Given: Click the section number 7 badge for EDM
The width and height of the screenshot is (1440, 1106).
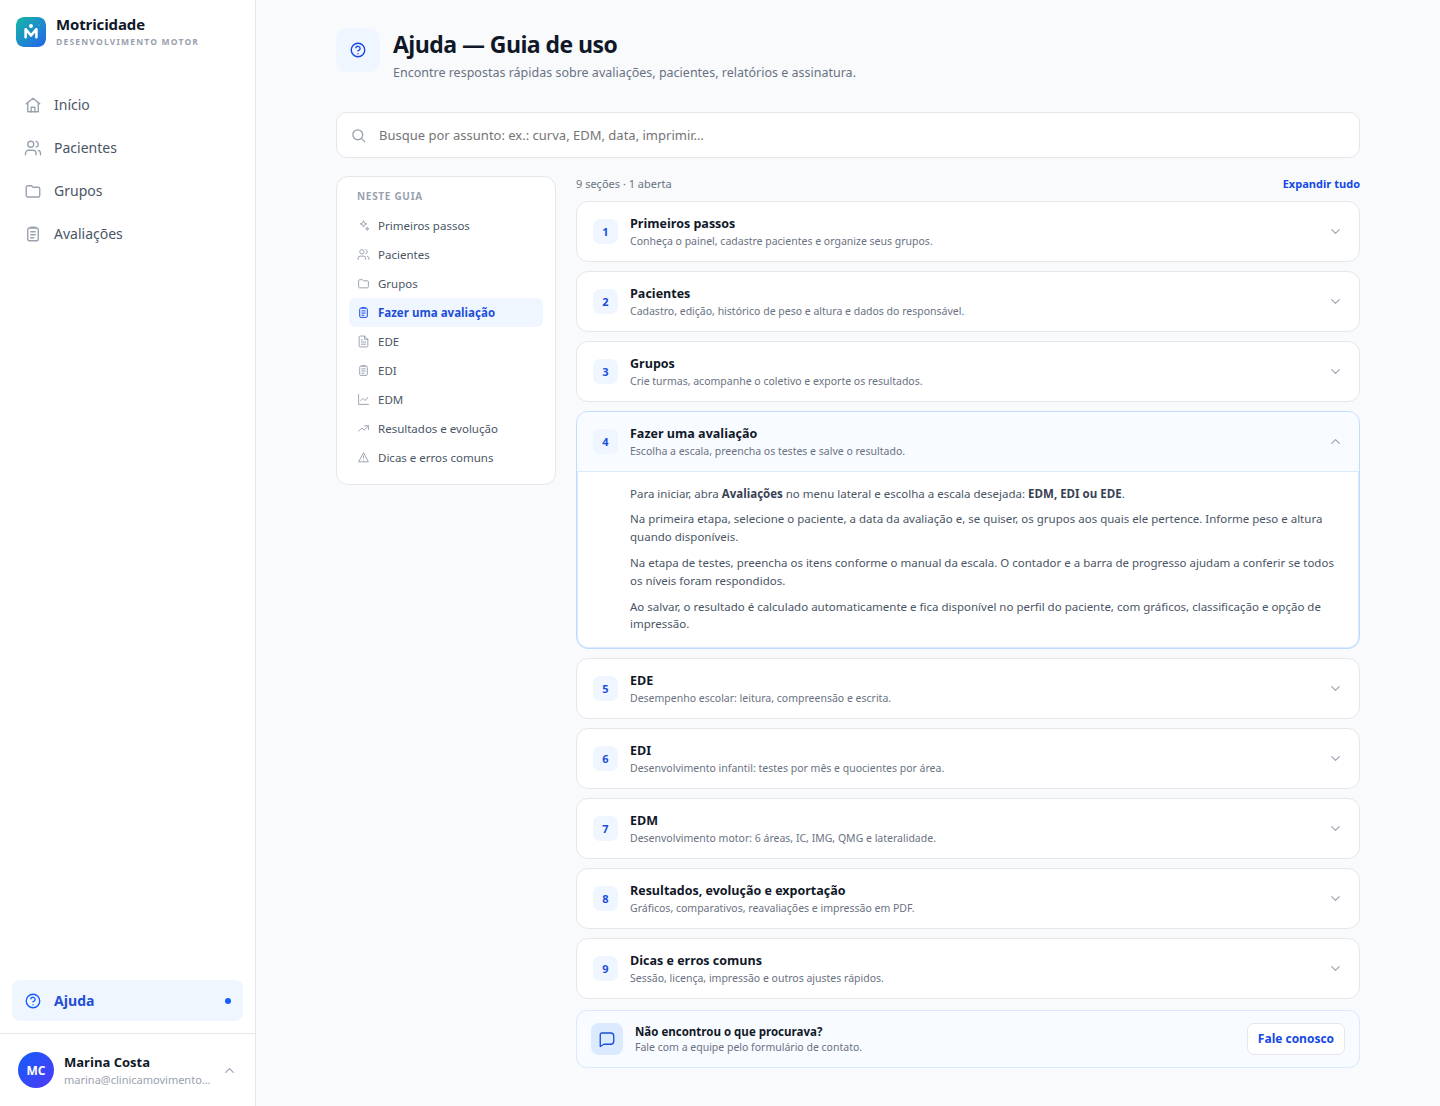Looking at the screenshot, I should click(x=605, y=829).
